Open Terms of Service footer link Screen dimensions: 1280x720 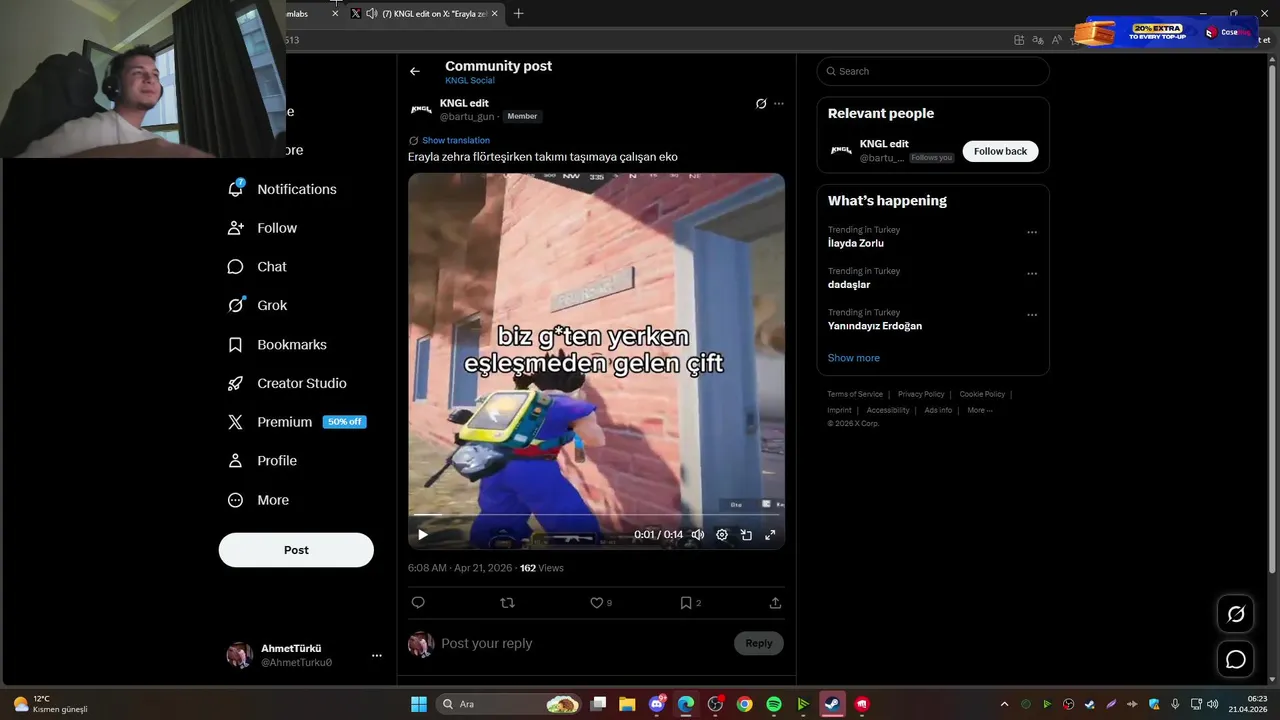point(855,394)
